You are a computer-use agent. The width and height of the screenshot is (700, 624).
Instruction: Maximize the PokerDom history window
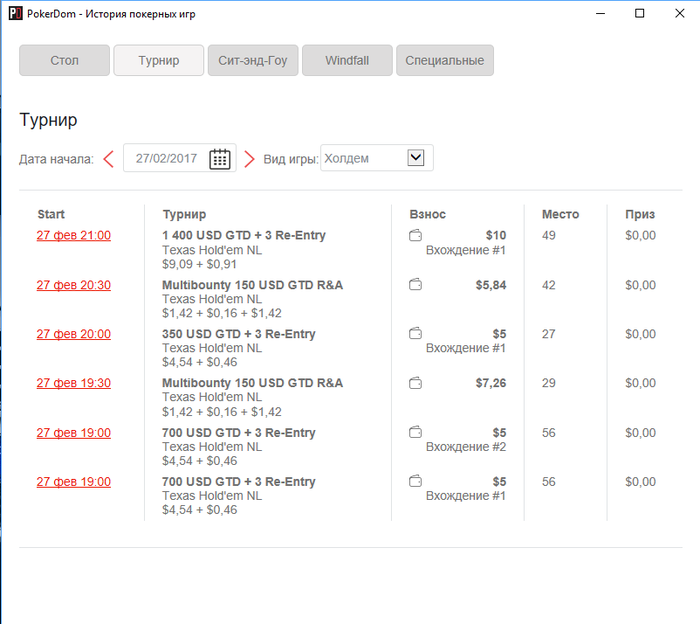click(640, 13)
